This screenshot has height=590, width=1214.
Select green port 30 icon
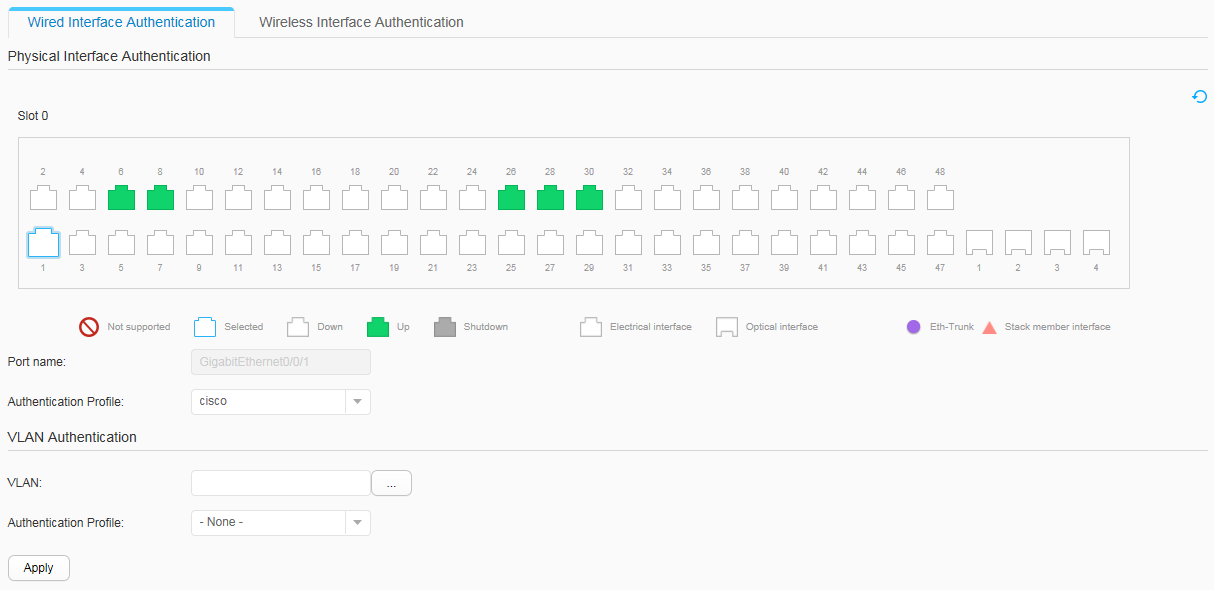(589, 197)
